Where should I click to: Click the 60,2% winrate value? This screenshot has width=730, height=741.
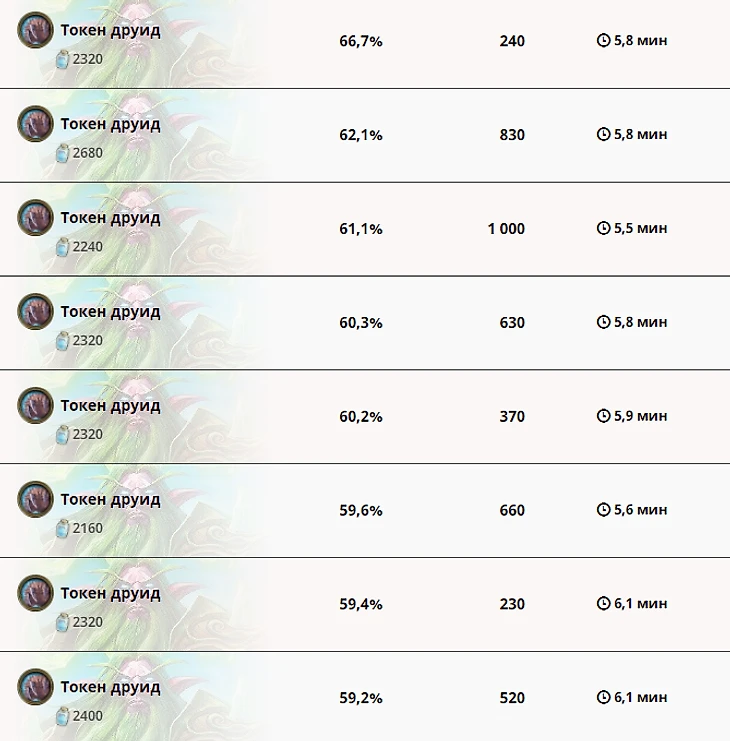[x=361, y=417]
